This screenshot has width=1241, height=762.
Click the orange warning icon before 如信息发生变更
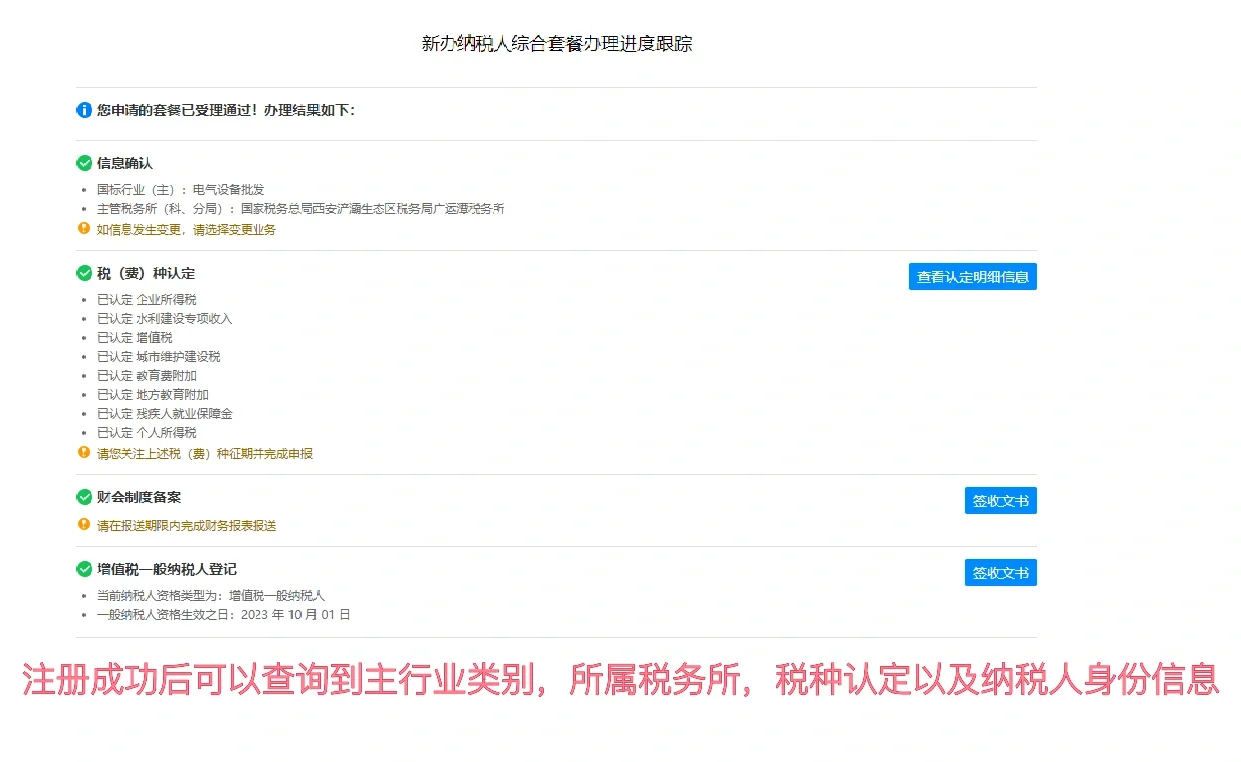coord(84,229)
